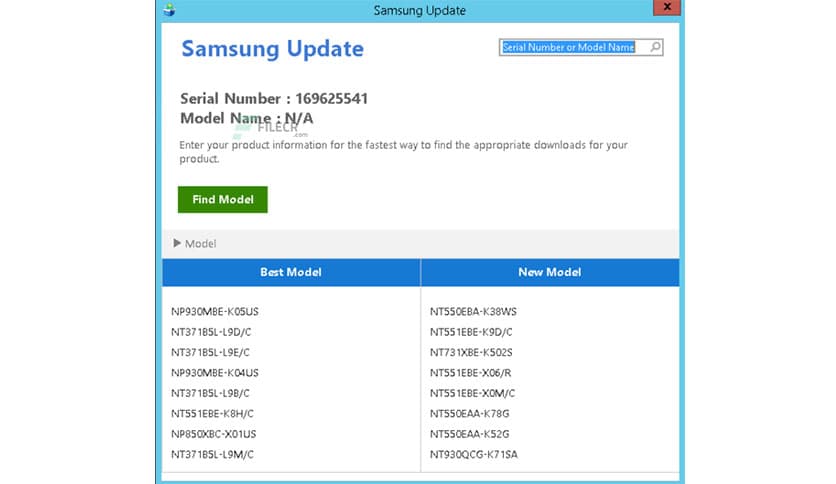Image resolution: width=836 pixels, height=484 pixels.
Task: Pick new model NT930QCG-K71SA
Action: pyautogui.click(x=474, y=455)
